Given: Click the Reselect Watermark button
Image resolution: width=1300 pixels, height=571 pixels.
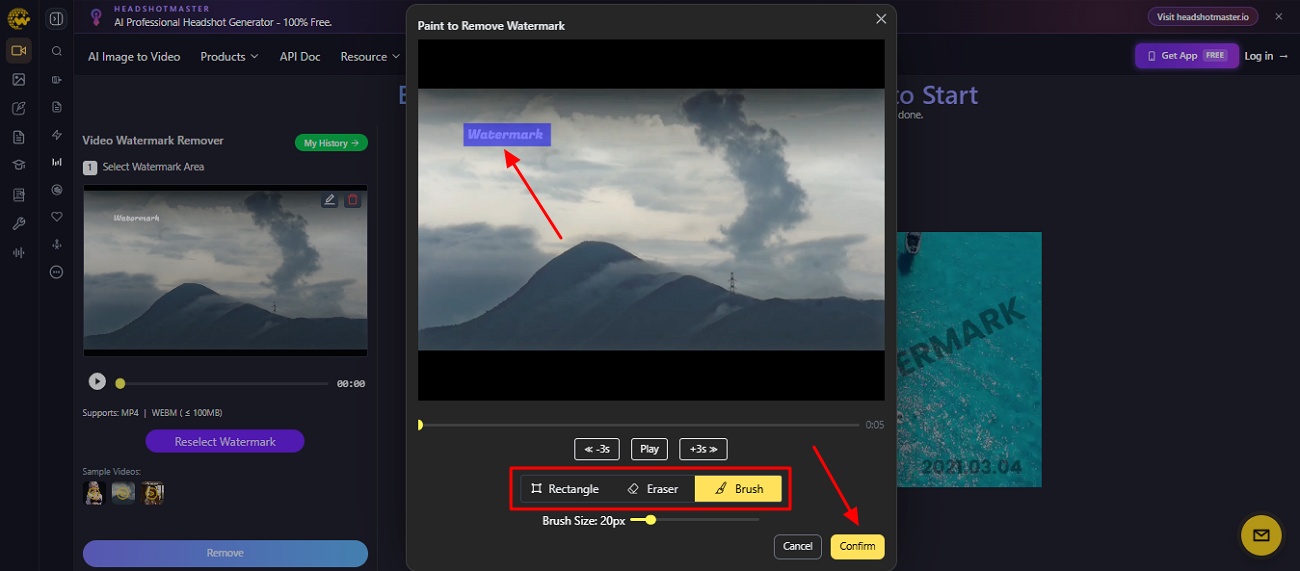Looking at the screenshot, I should (225, 441).
